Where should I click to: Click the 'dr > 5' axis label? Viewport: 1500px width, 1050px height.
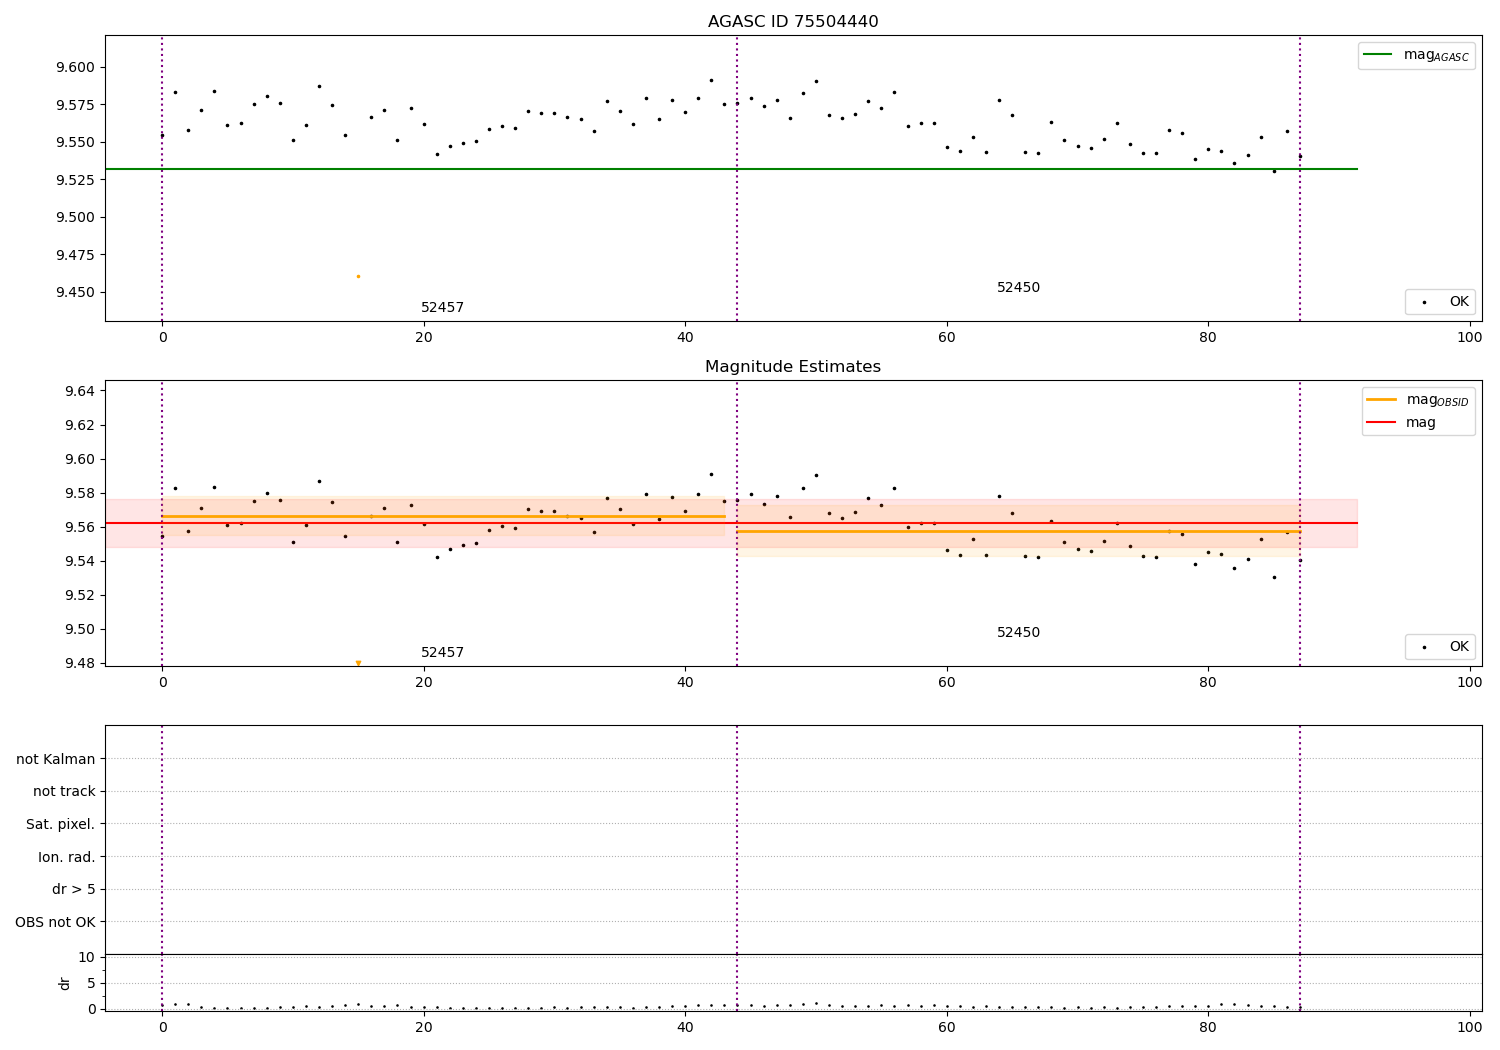[x=74, y=890]
